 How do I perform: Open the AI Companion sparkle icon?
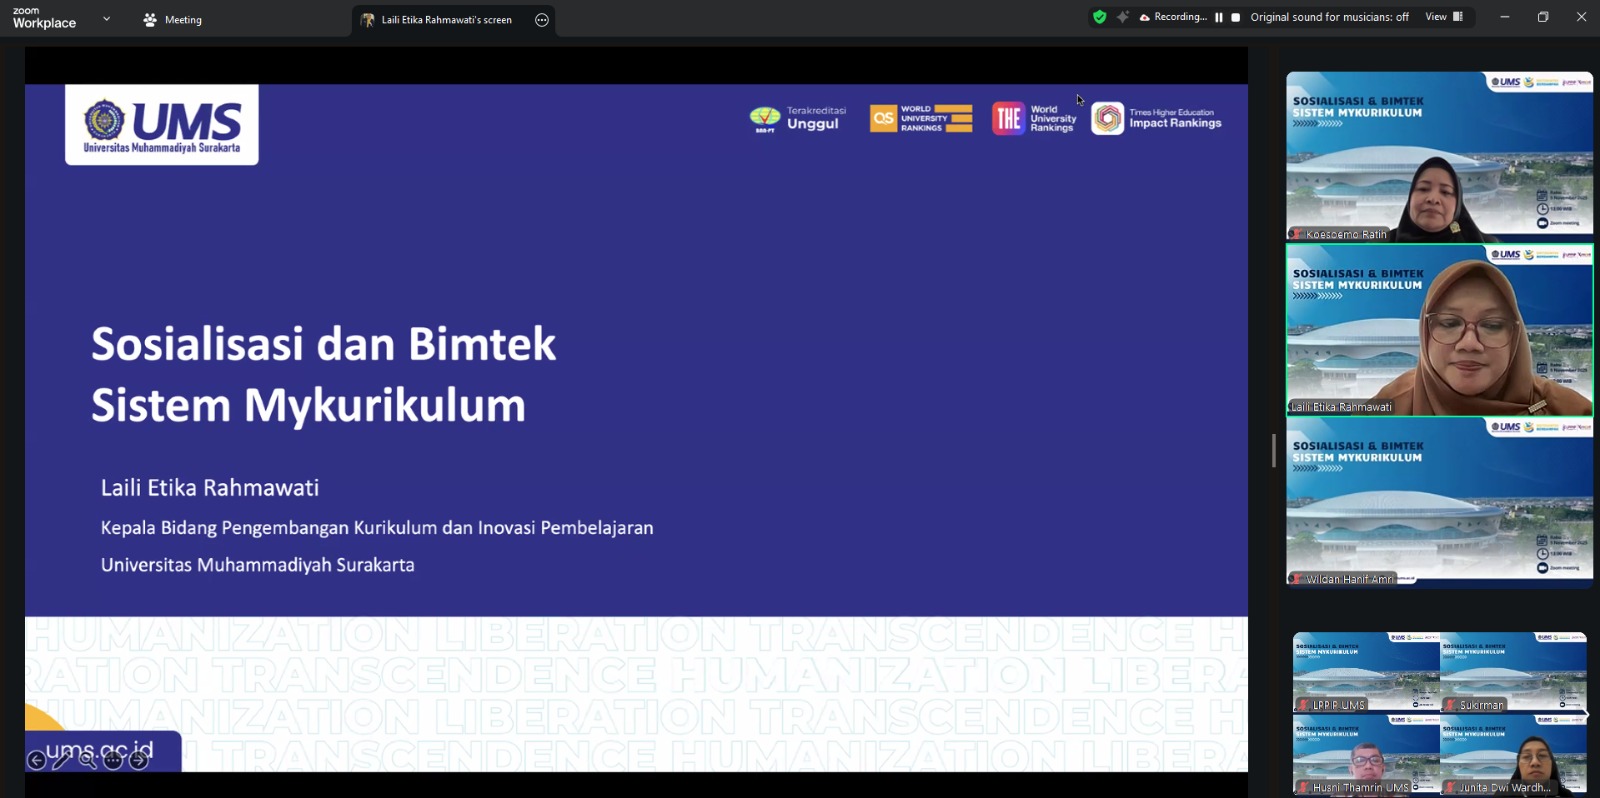(x=1123, y=17)
